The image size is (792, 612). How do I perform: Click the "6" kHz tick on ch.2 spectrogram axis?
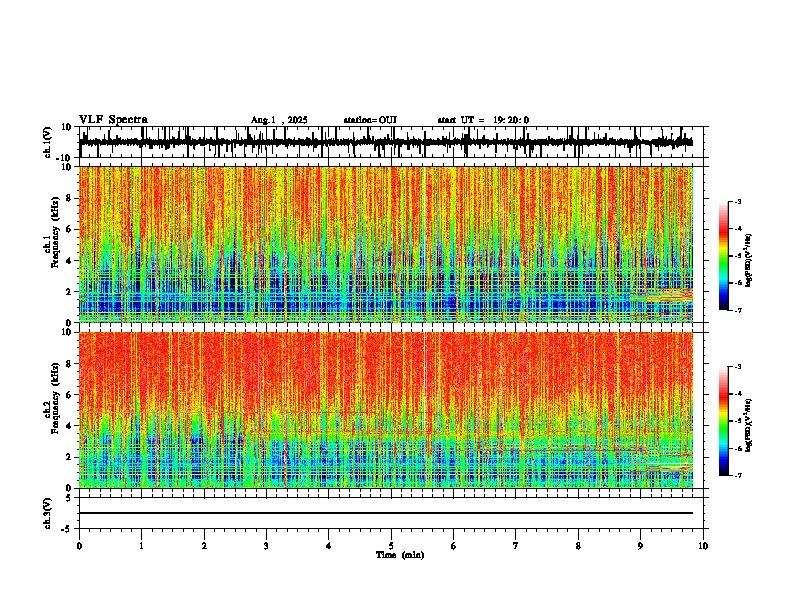click(70, 395)
